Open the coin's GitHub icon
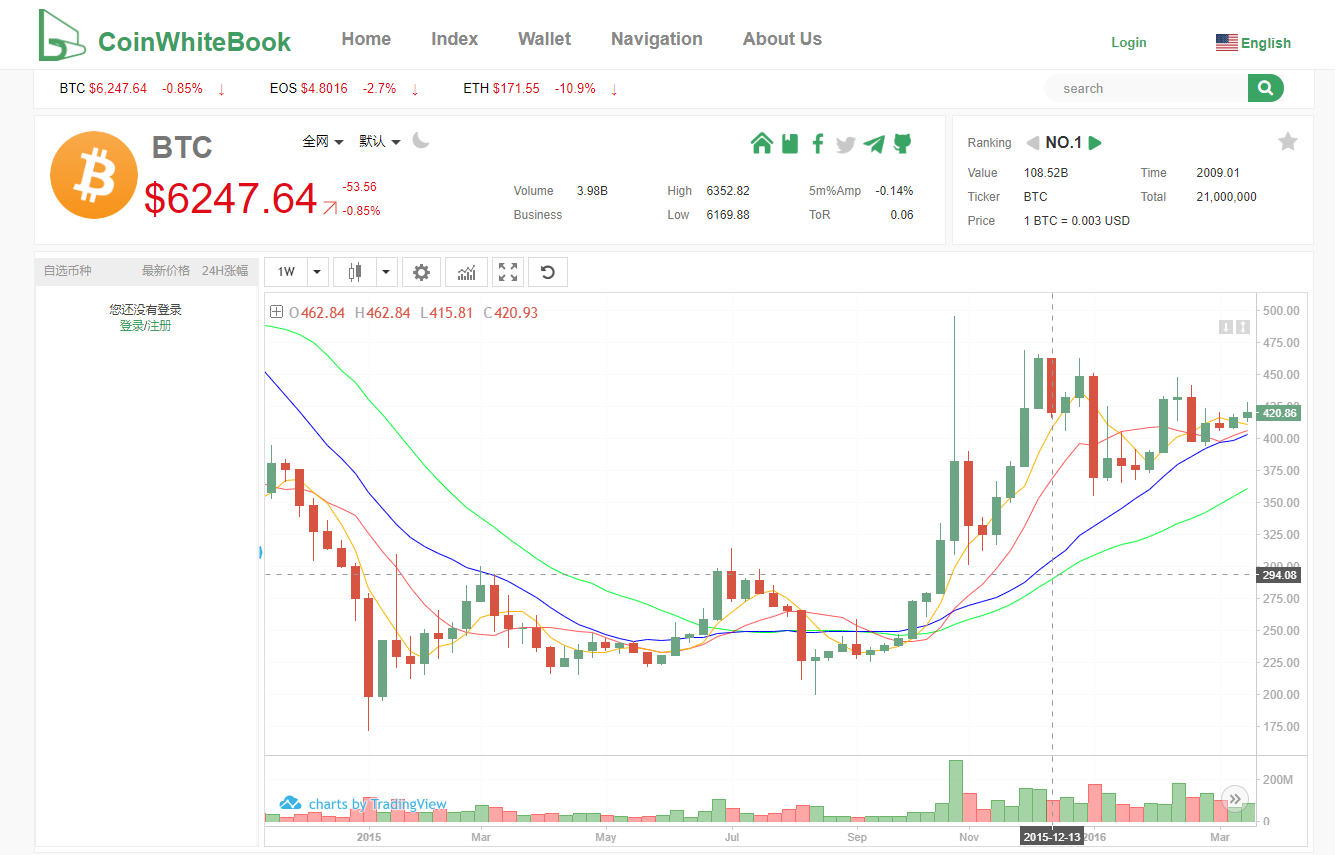The height and width of the screenshot is (855, 1336). pyautogui.click(x=902, y=143)
